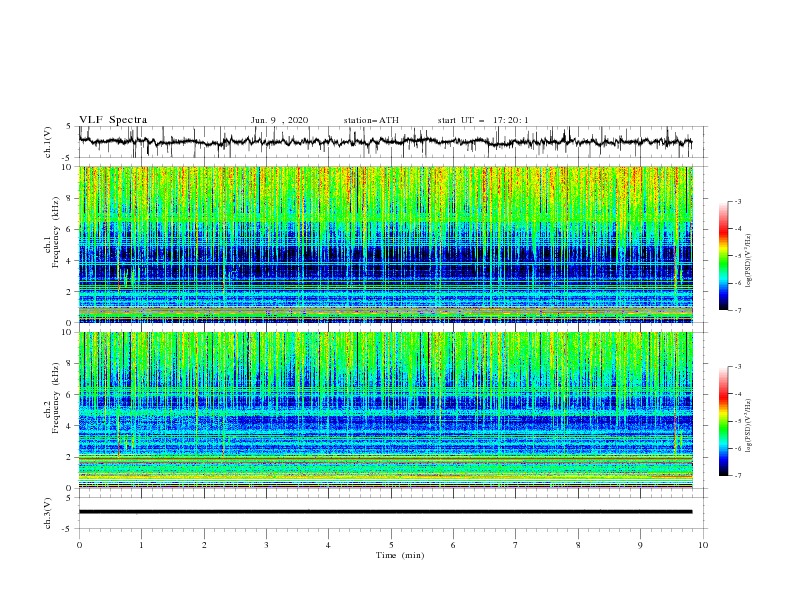Viewport: 792px width, 612px height.
Task: Click the 'Time (min)' axis label
Action: (400, 555)
